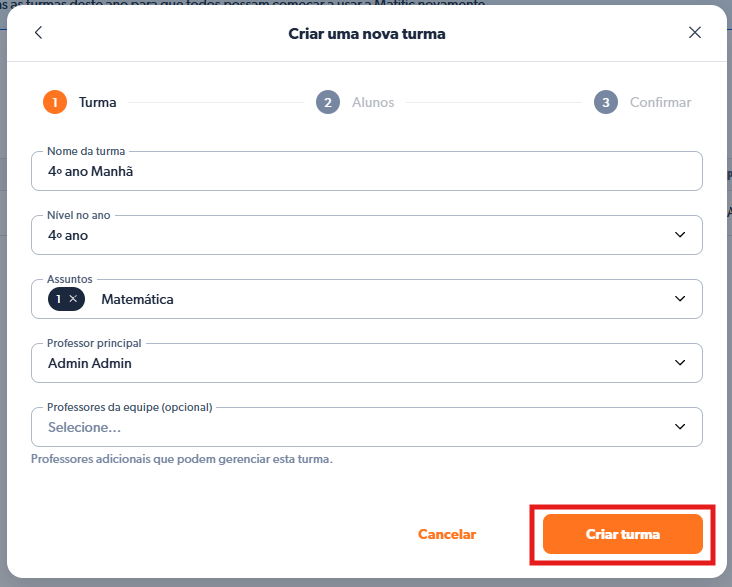The height and width of the screenshot is (587, 732).
Task: Close the Criar uma nova turma dialog
Action: [695, 33]
